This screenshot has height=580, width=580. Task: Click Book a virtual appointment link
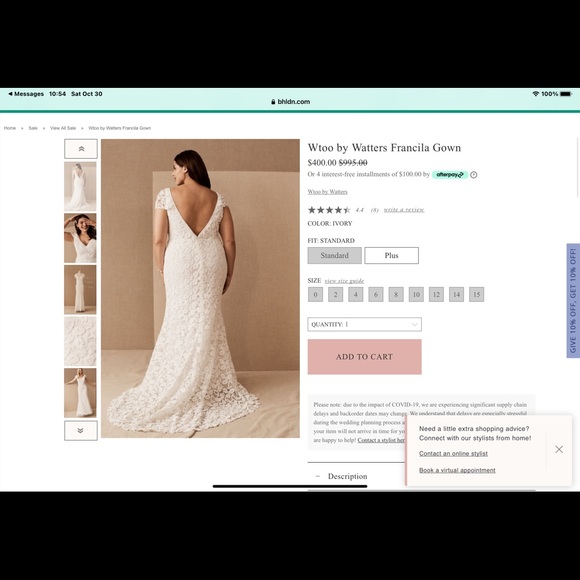click(457, 470)
